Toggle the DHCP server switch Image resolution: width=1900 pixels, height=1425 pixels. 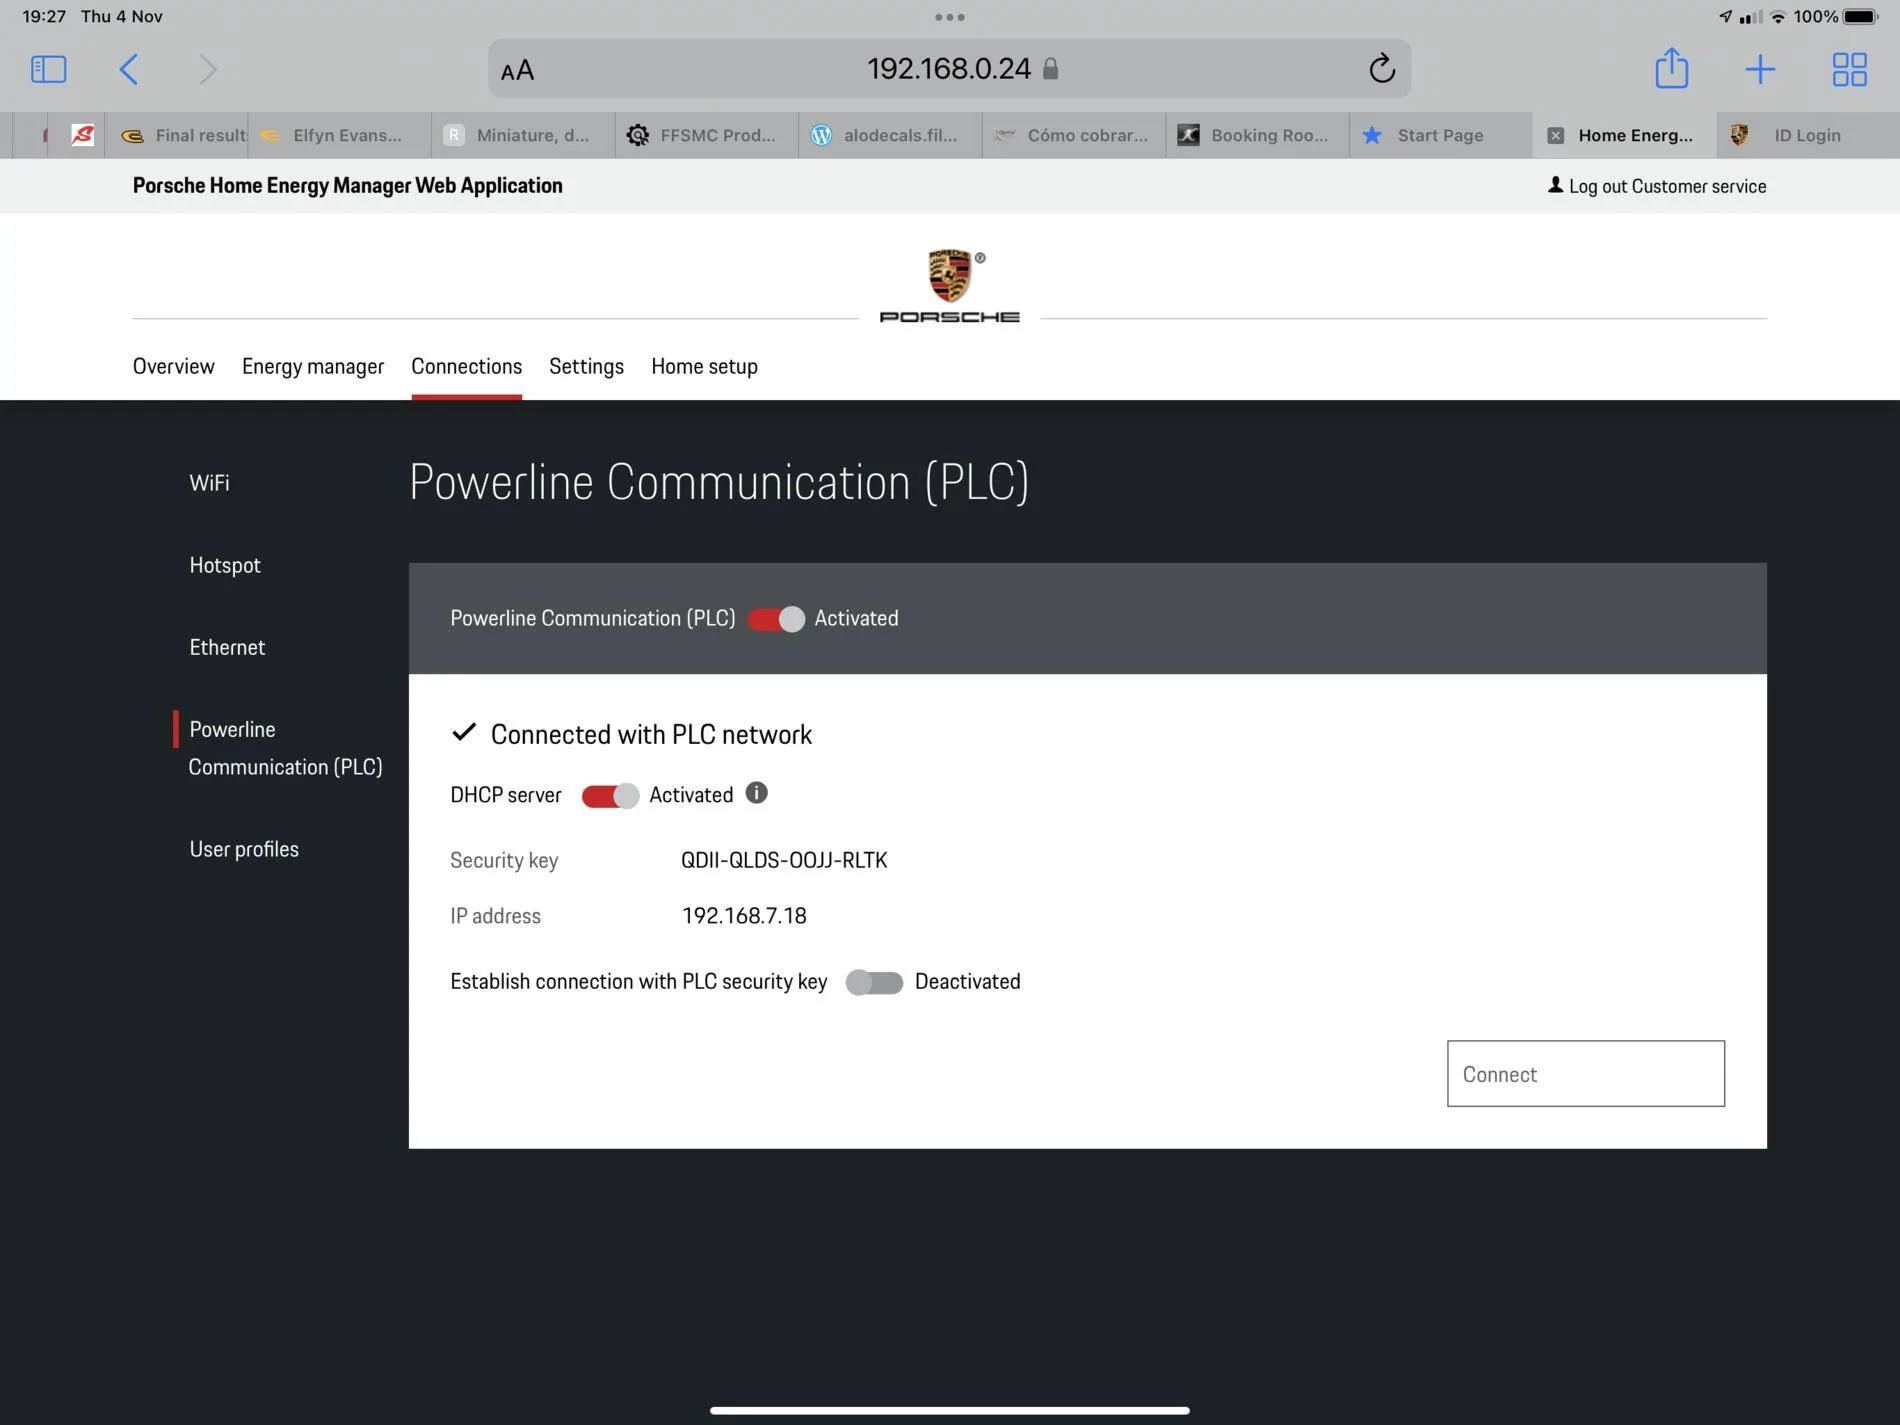(x=610, y=796)
